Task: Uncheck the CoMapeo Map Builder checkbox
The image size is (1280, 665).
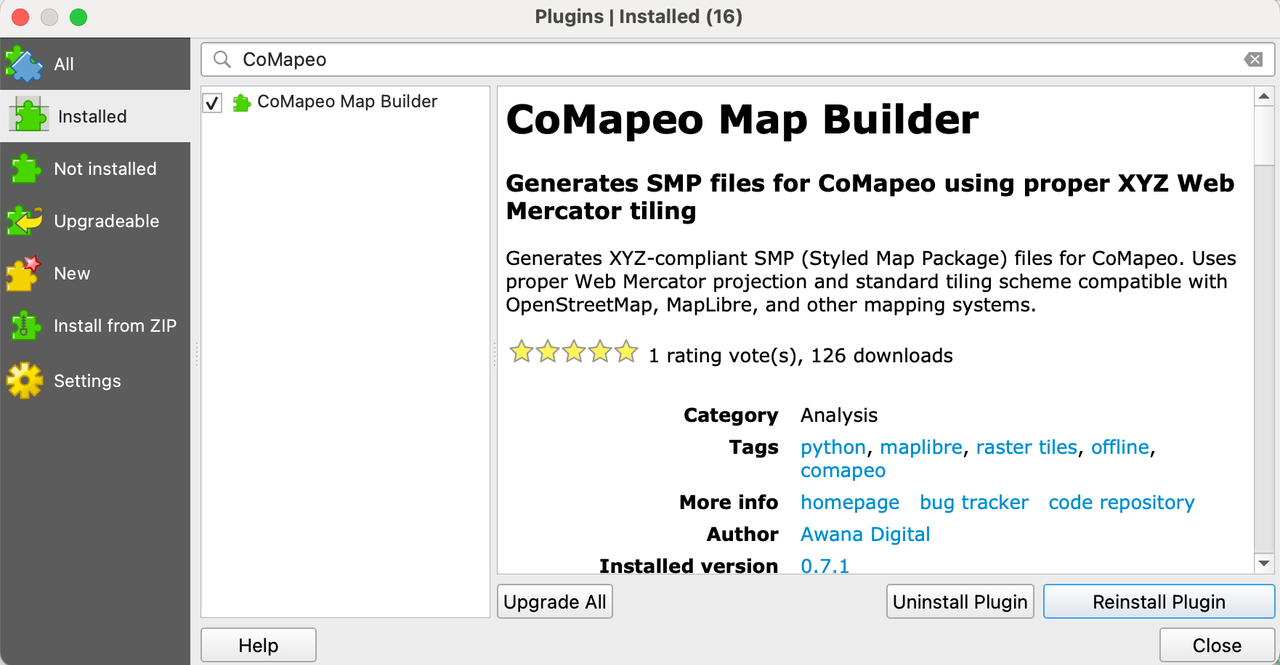Action: click(x=212, y=103)
